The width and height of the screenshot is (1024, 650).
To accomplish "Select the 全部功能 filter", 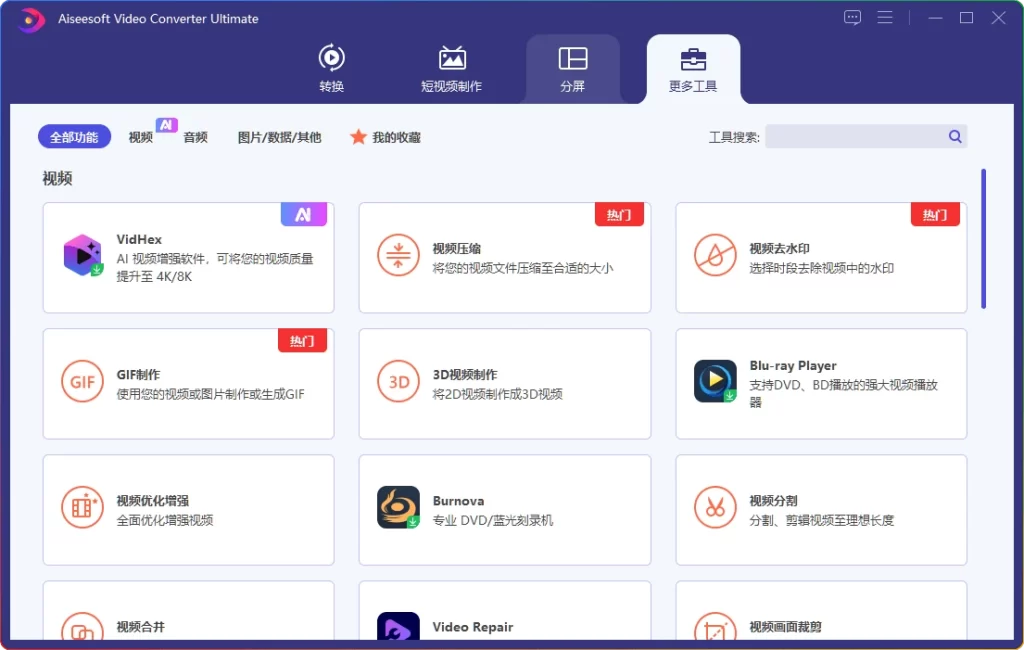I will [x=74, y=137].
